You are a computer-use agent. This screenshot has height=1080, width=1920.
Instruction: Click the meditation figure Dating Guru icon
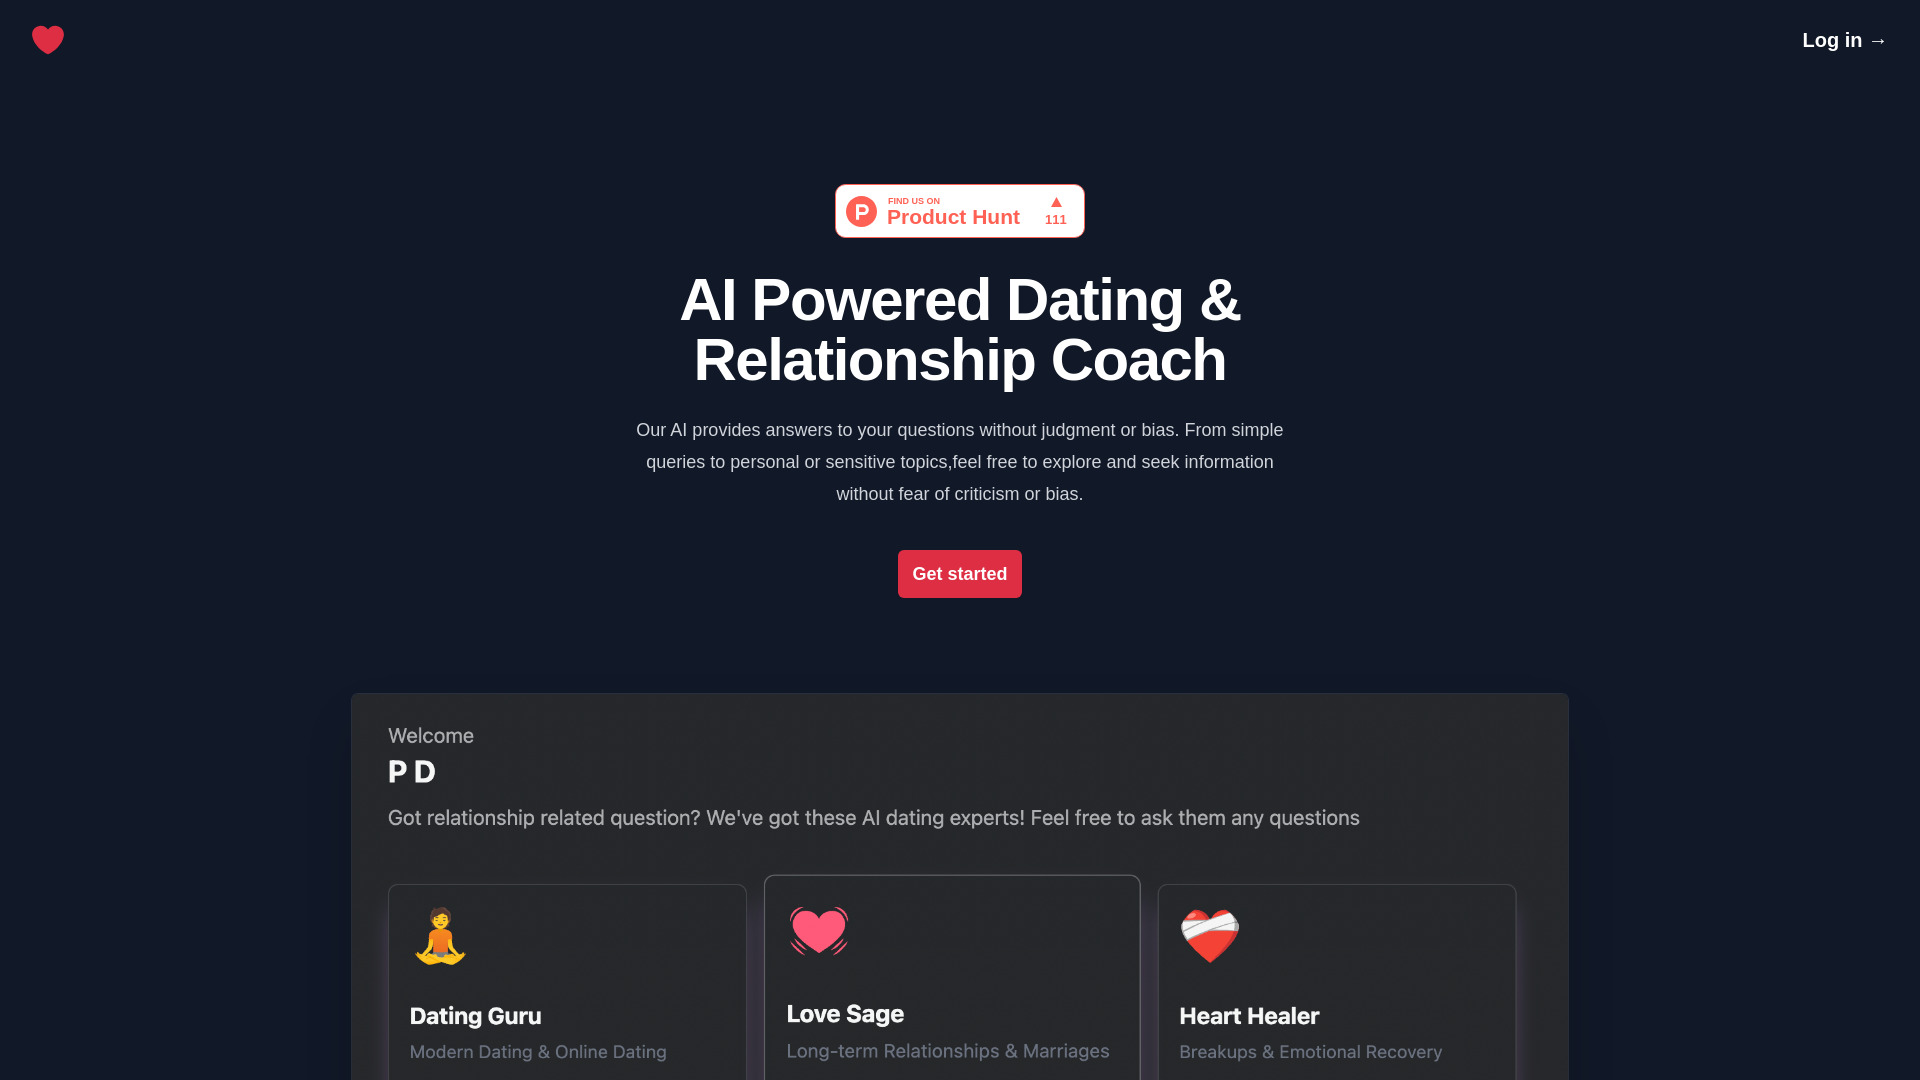tap(439, 935)
